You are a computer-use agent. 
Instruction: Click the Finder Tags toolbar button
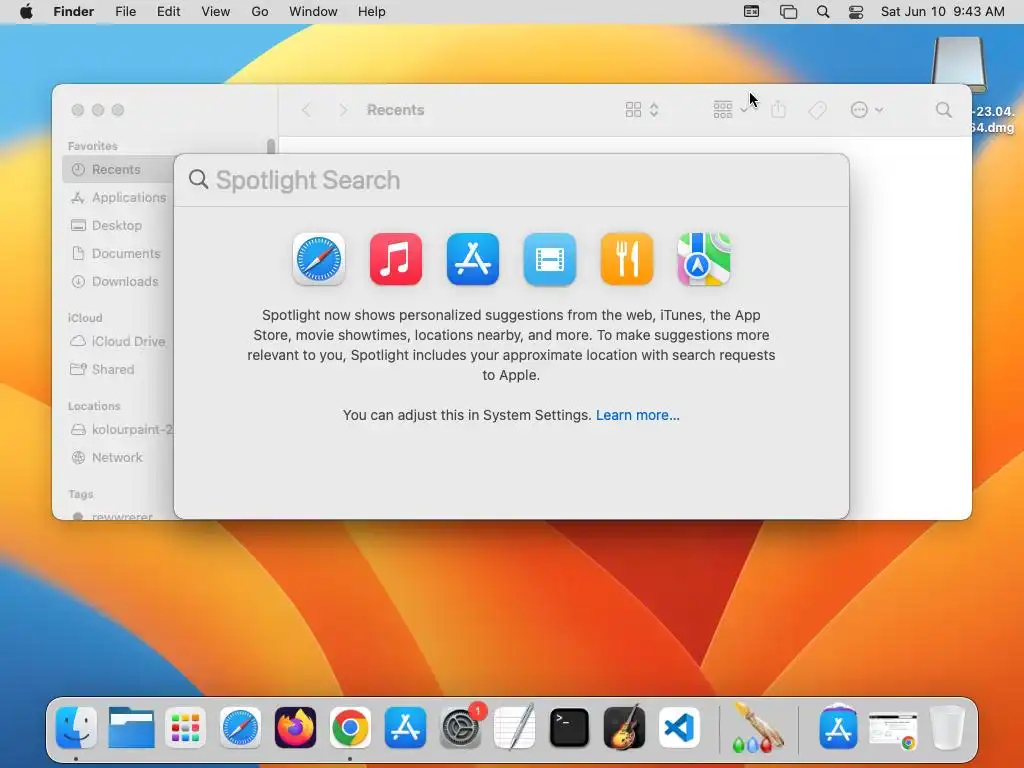[x=817, y=110]
